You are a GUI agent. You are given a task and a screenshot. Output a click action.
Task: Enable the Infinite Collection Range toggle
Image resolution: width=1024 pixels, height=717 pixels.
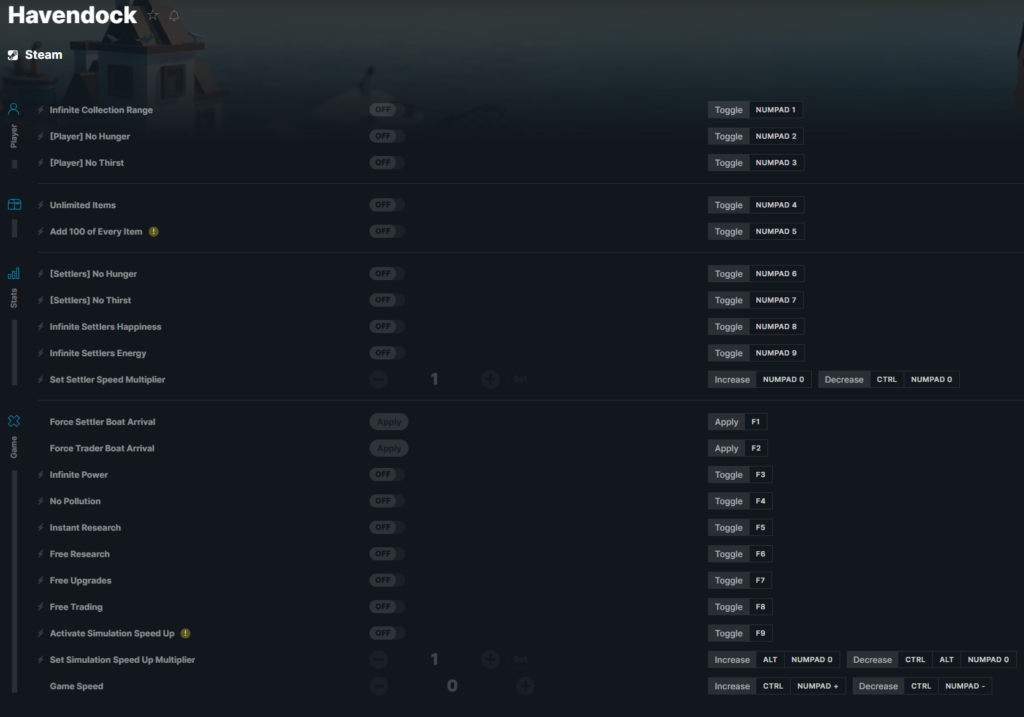pos(387,110)
